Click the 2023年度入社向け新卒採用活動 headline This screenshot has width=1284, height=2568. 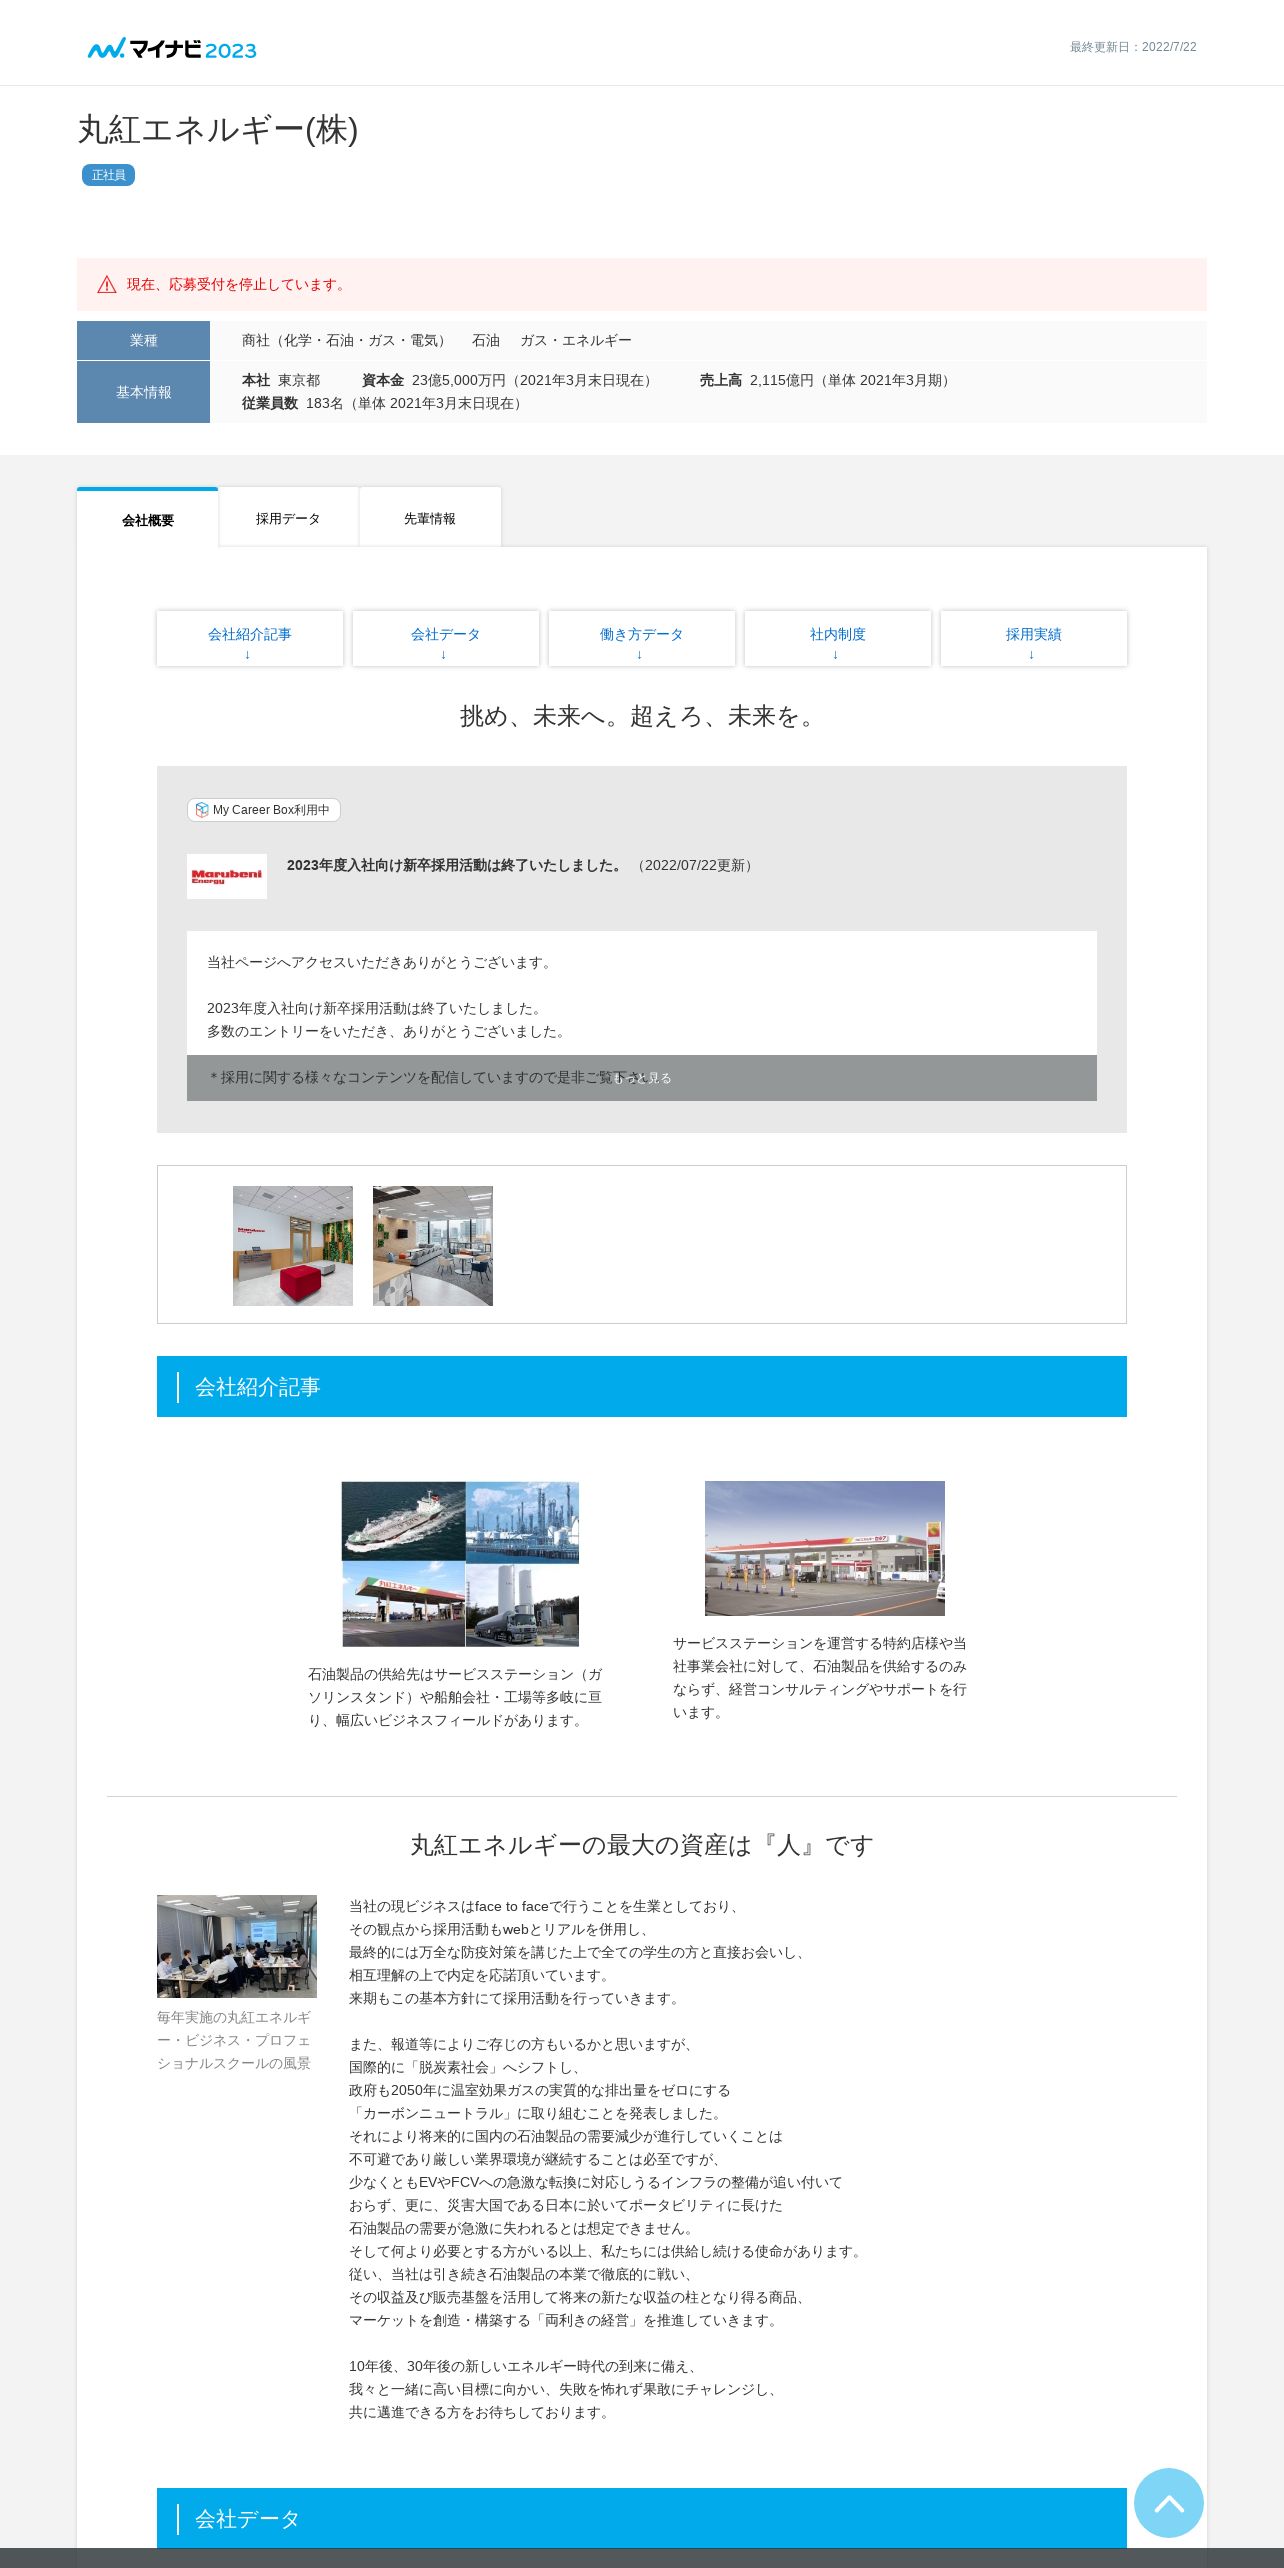(454, 865)
